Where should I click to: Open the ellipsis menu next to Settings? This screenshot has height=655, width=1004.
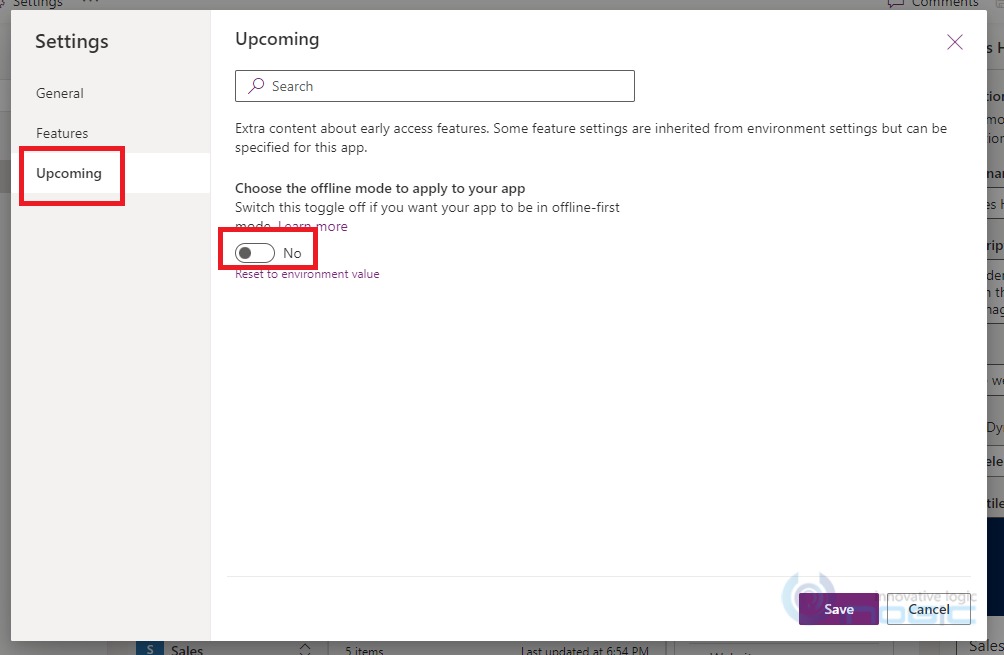(x=89, y=3)
